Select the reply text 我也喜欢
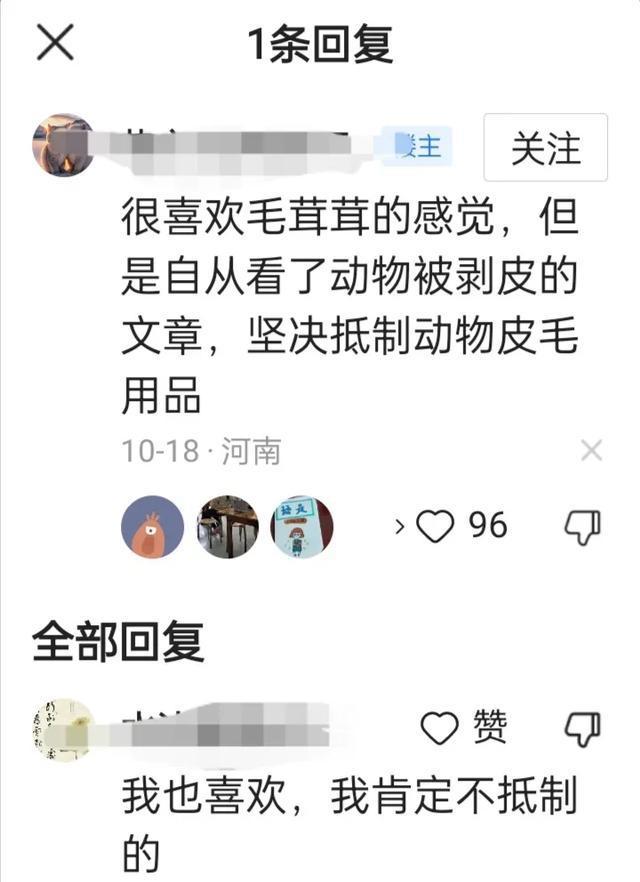The image size is (640, 882). 350,824
